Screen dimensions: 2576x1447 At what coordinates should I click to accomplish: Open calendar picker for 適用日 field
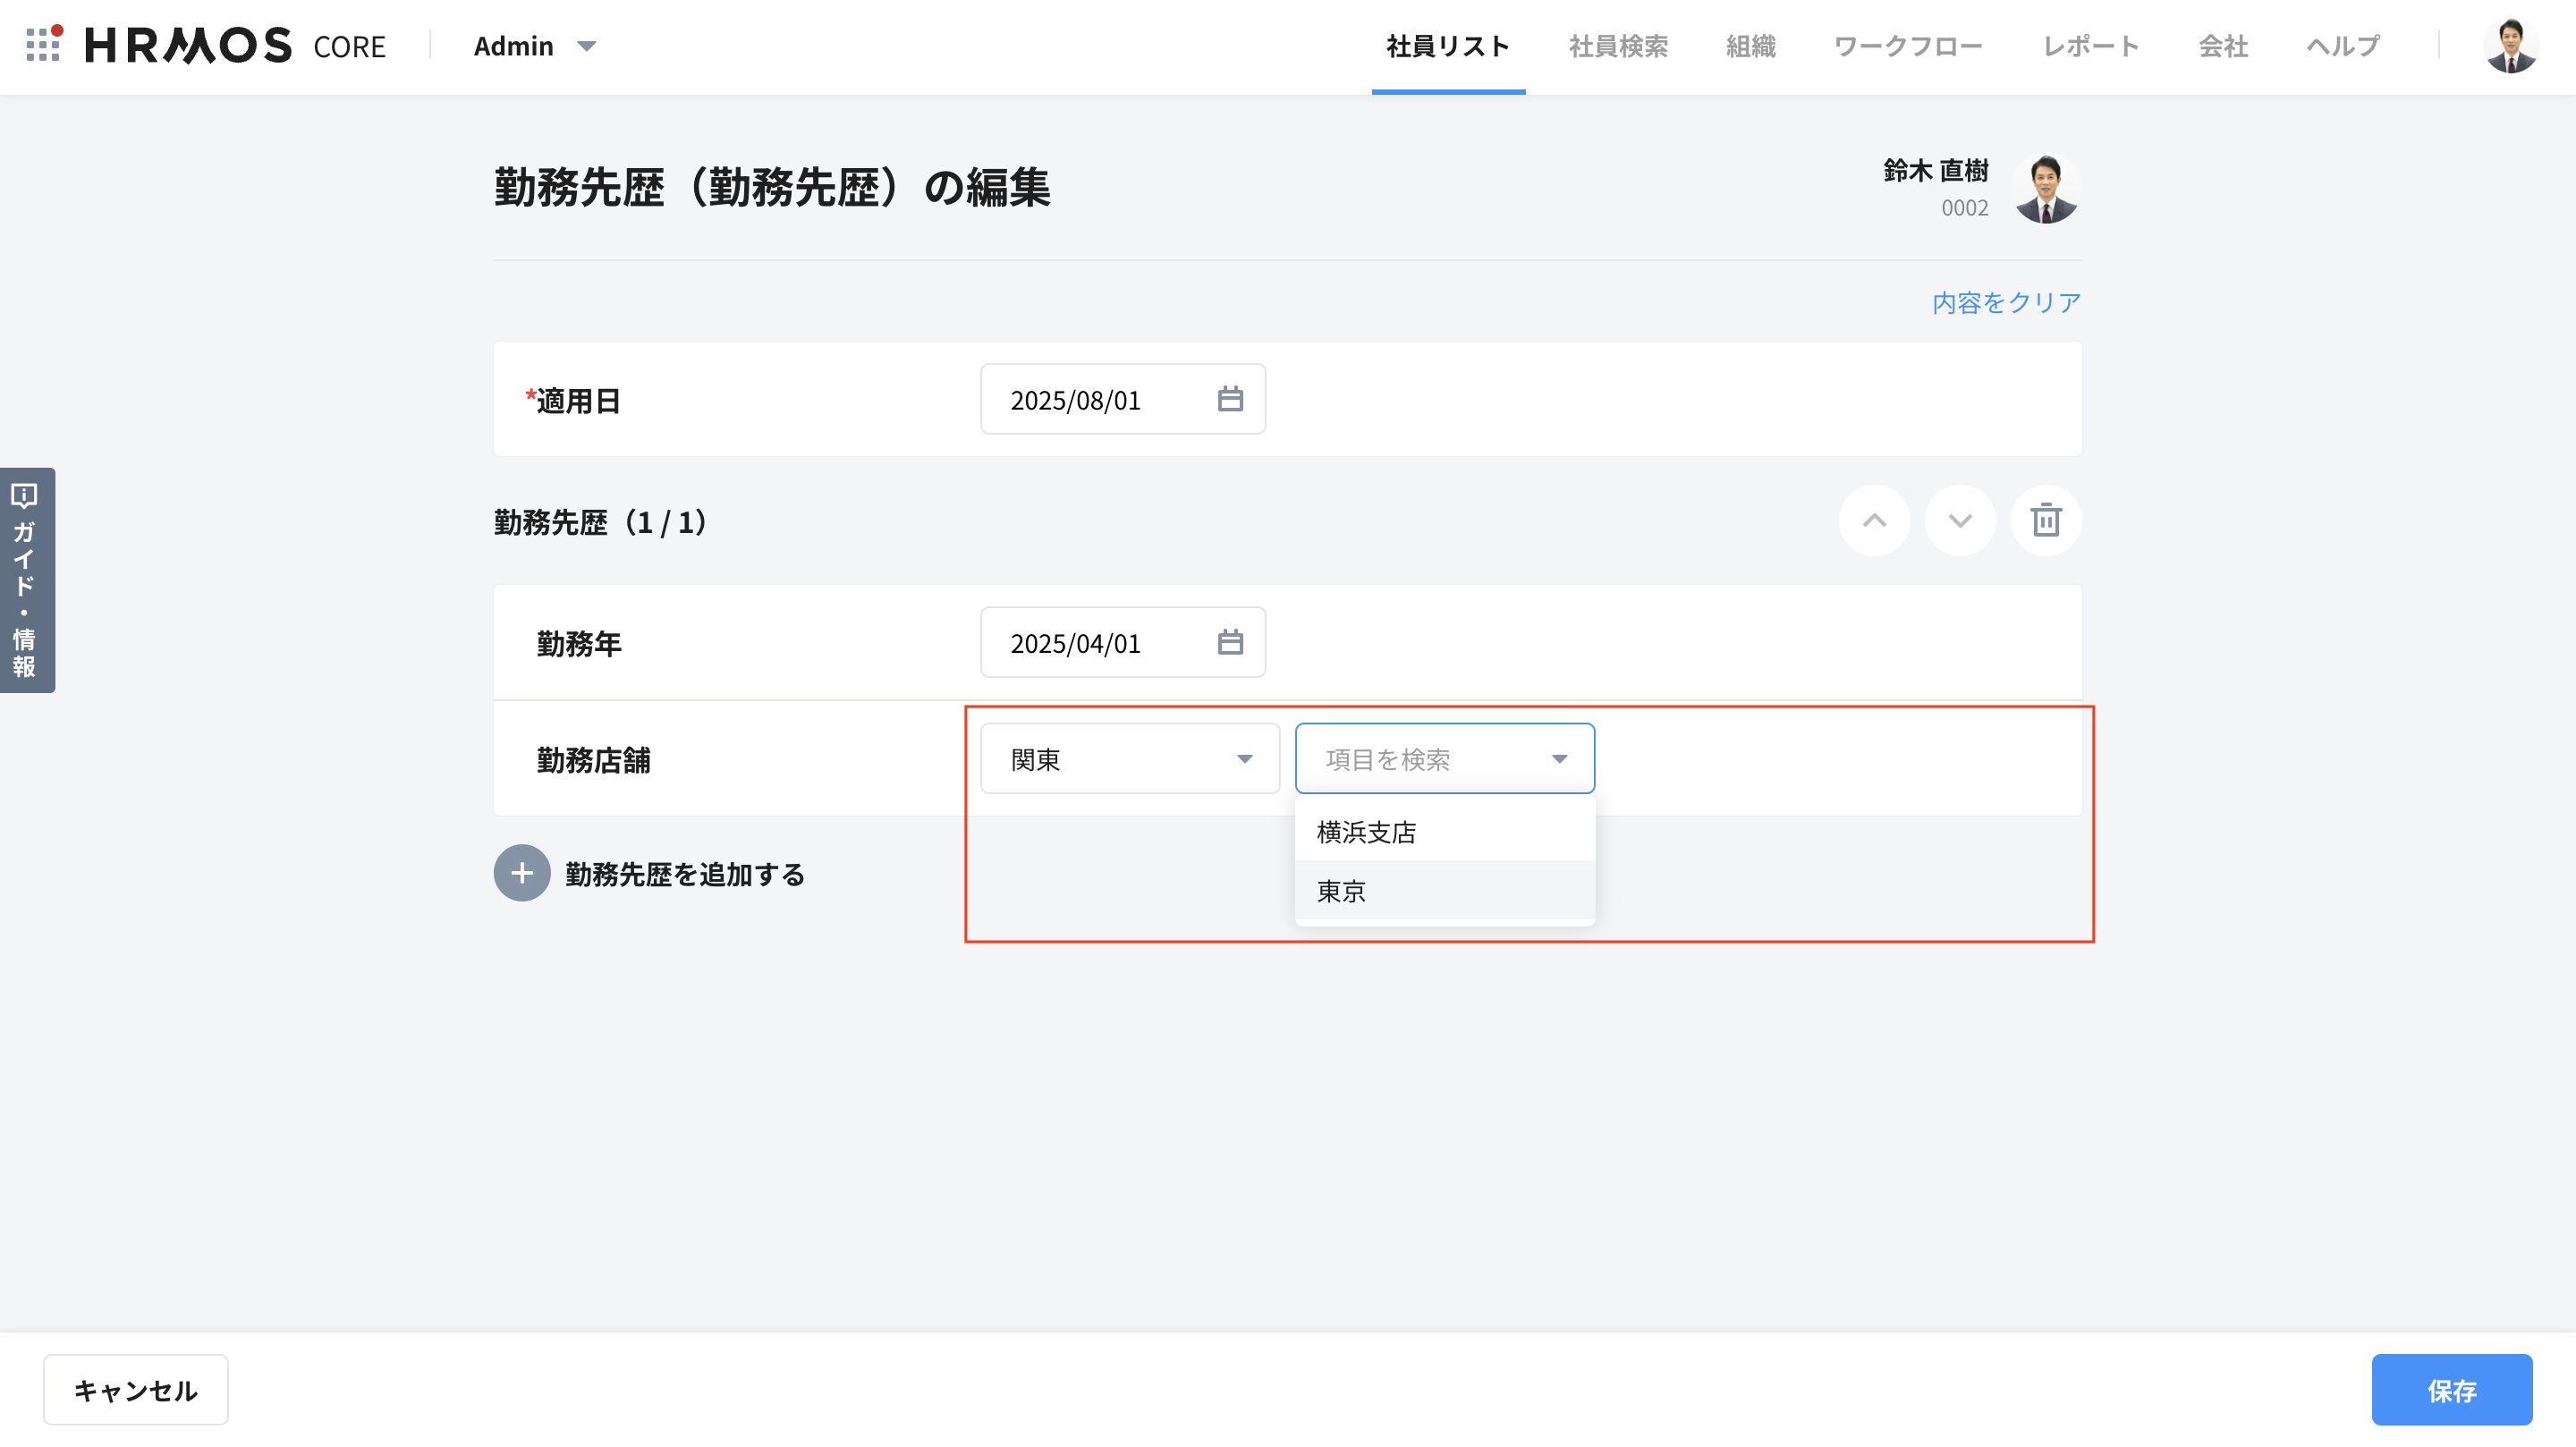click(x=1230, y=399)
